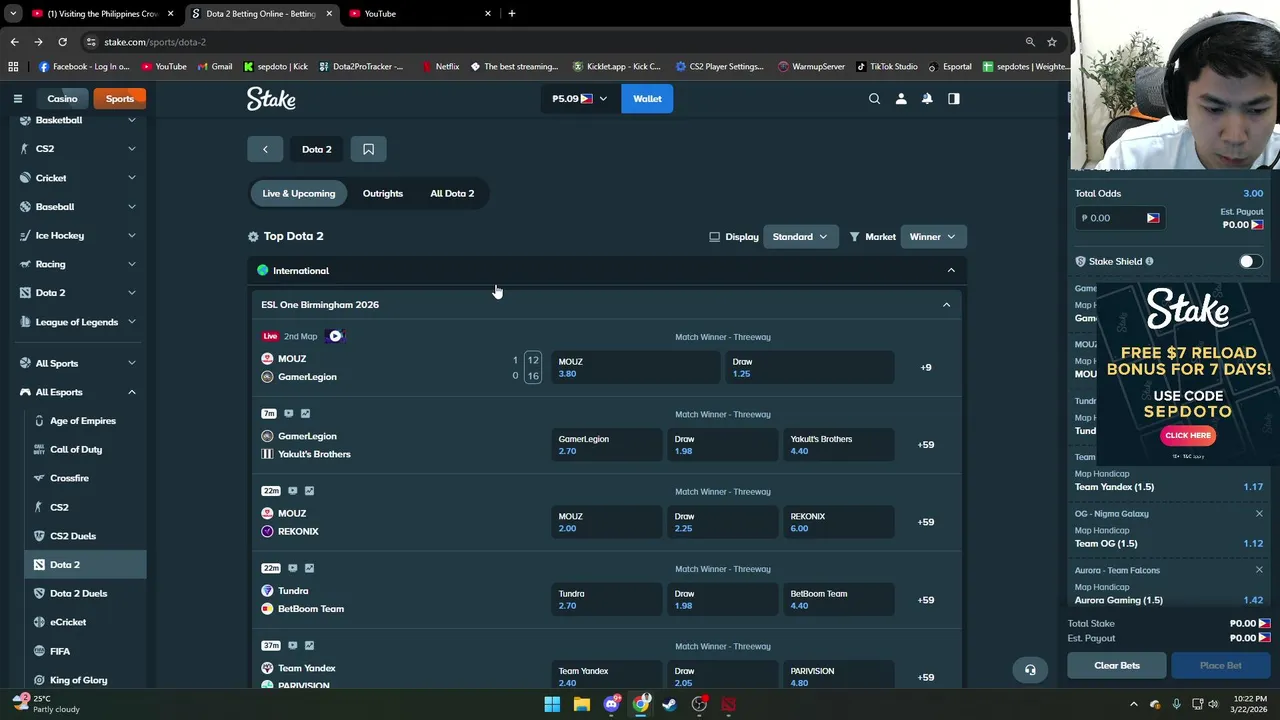Remove Aurora - Team Falcons bet from slip
1280x720 pixels.
coord(1259,570)
